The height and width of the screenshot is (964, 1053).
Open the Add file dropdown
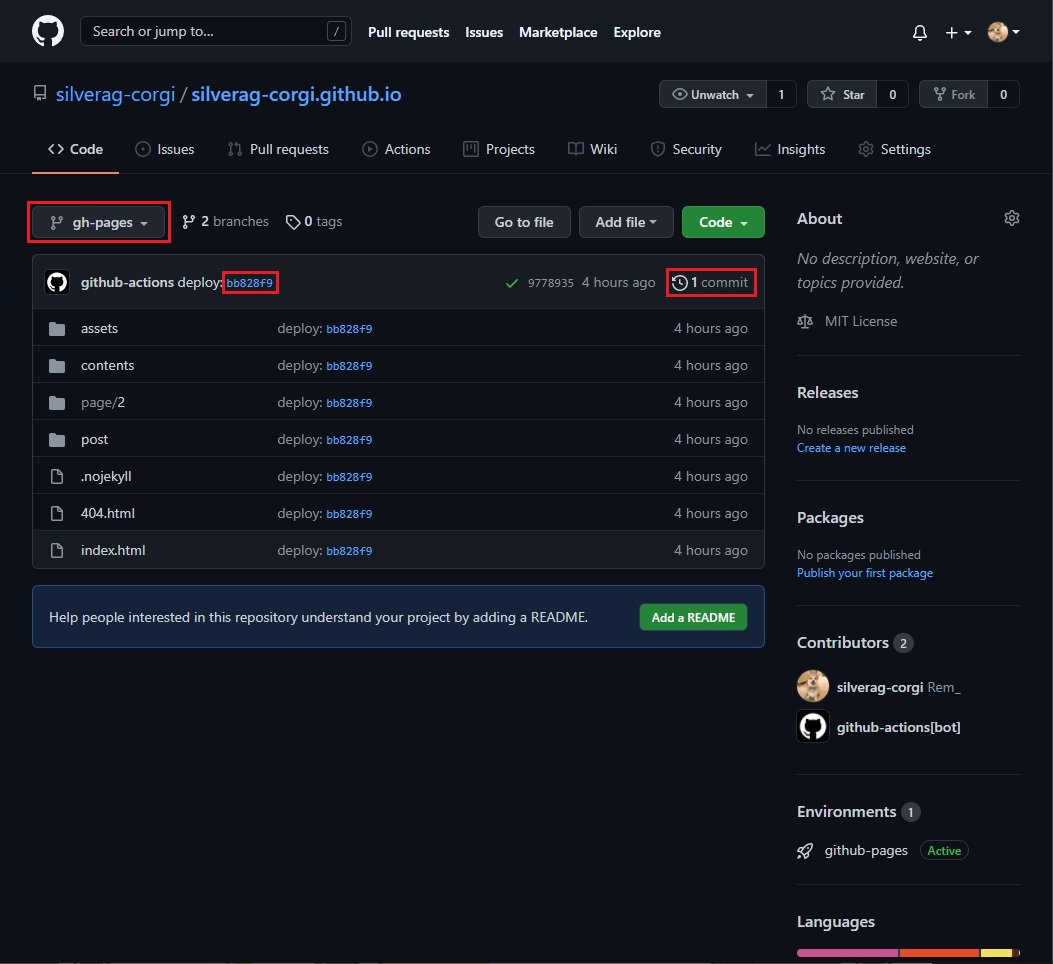626,222
